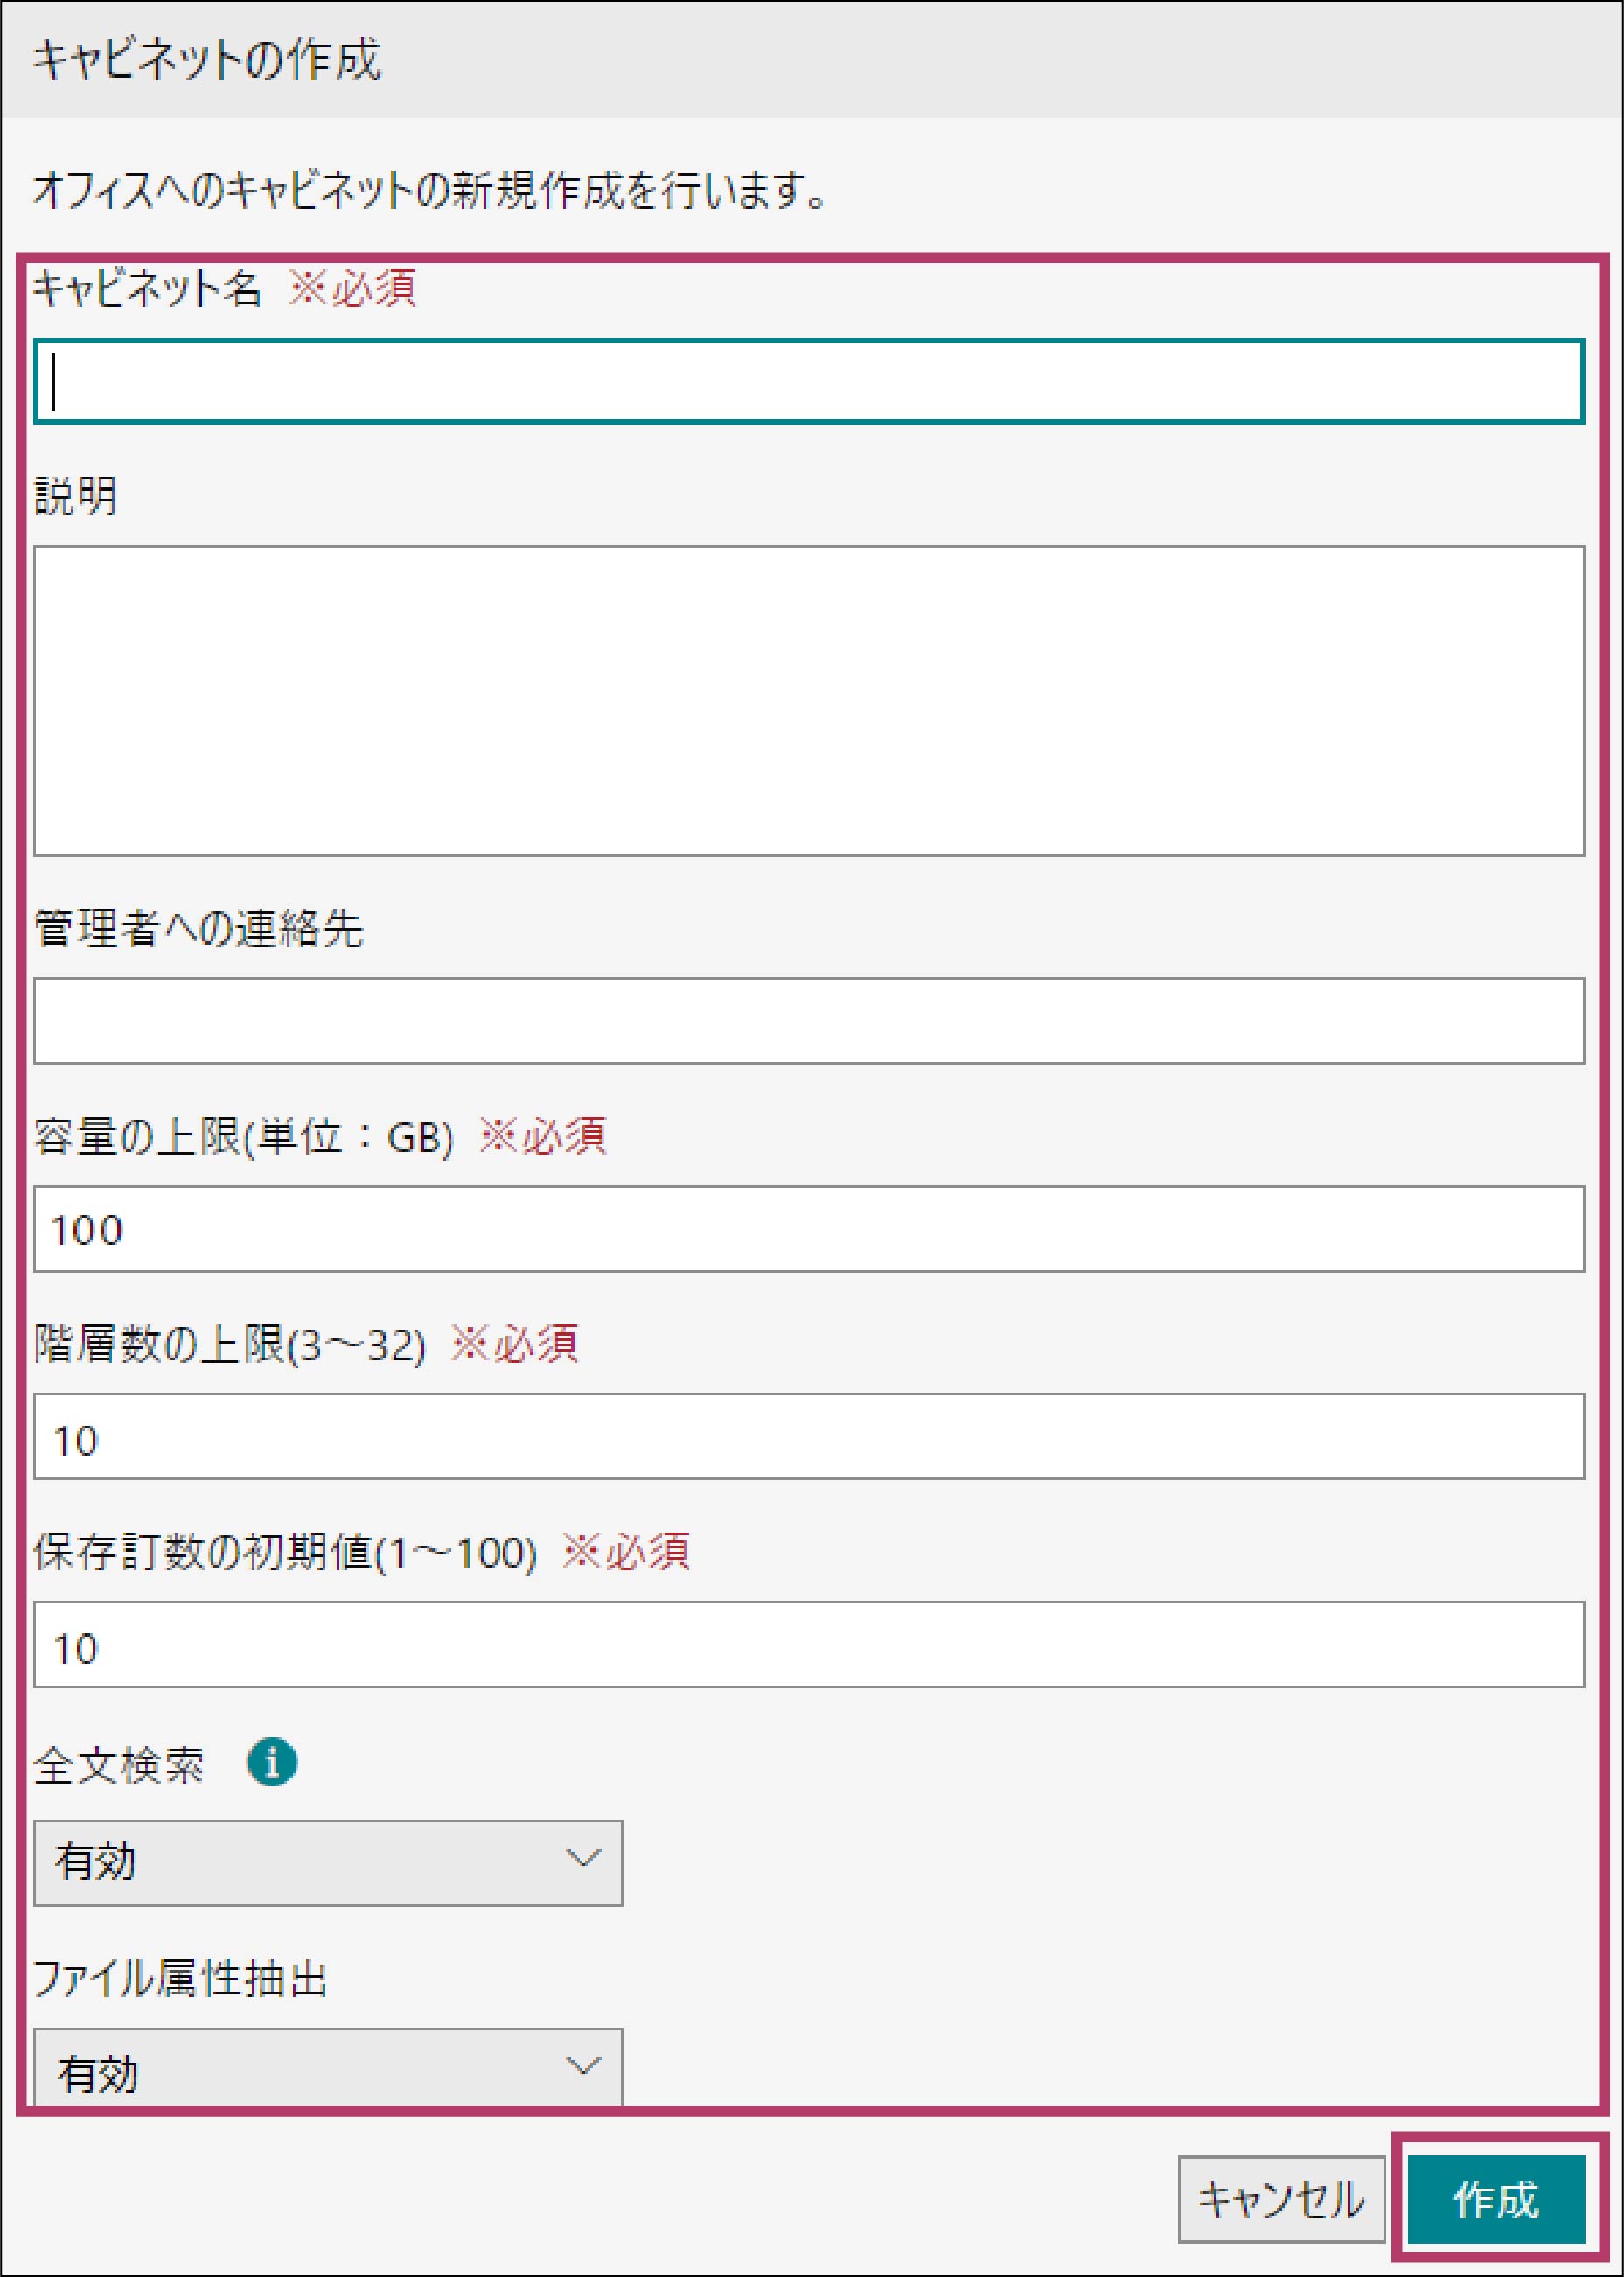Click the 作成 button
1624x2277 pixels.
[1496, 2200]
